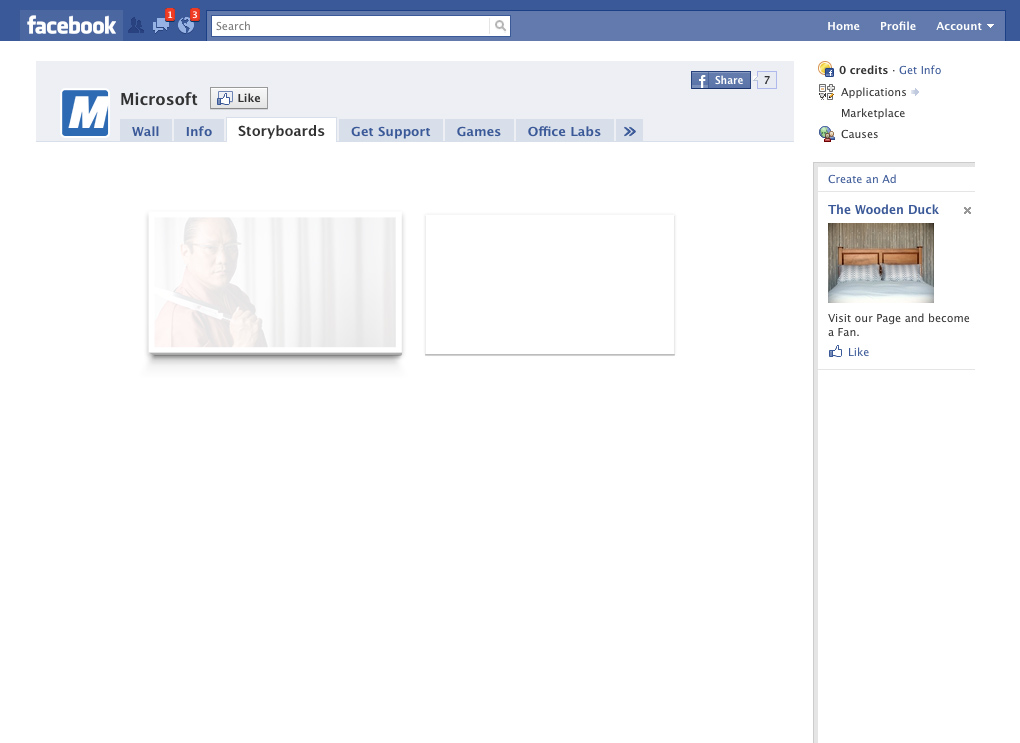Click the Microsoft page logo

coord(85,113)
